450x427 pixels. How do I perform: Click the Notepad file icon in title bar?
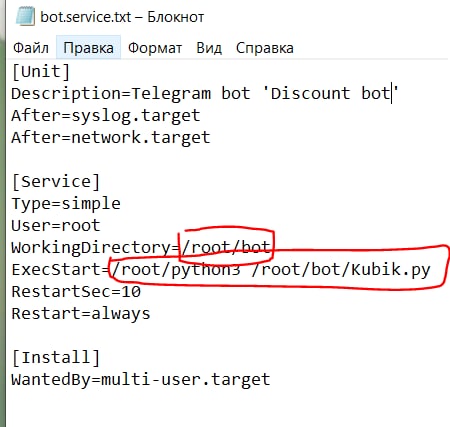click(25, 16)
